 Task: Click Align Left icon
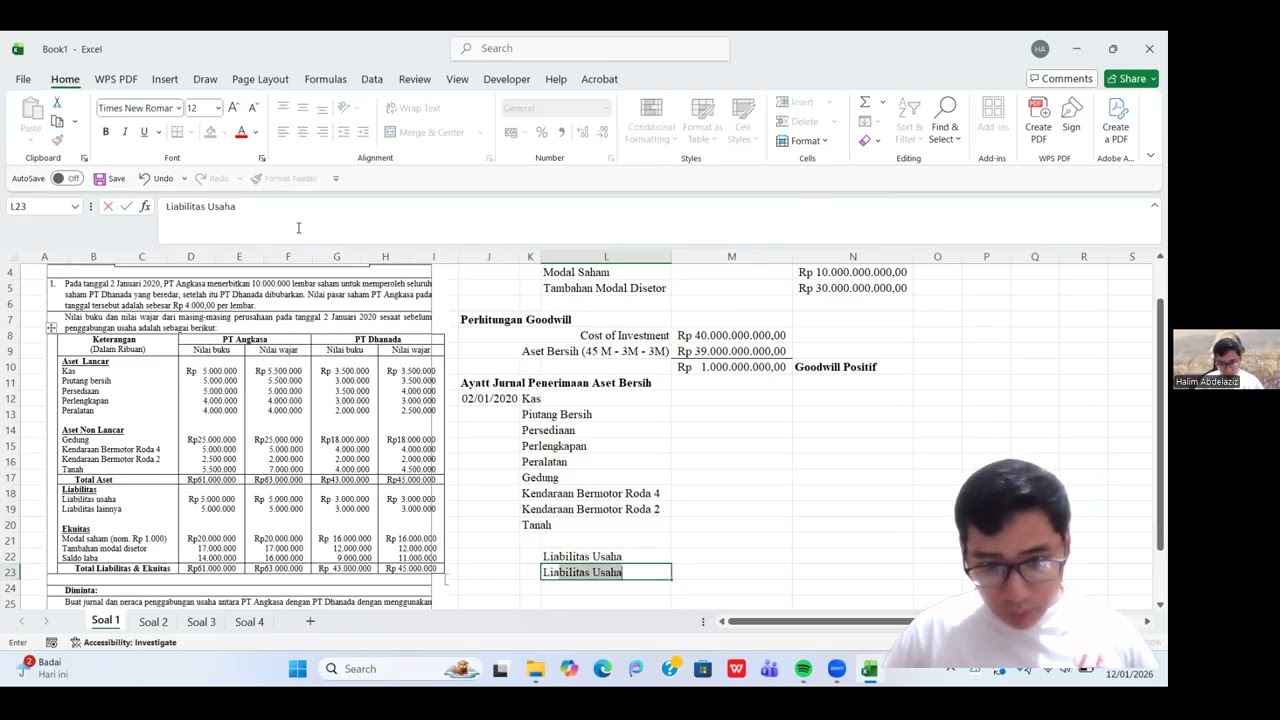click(283, 132)
